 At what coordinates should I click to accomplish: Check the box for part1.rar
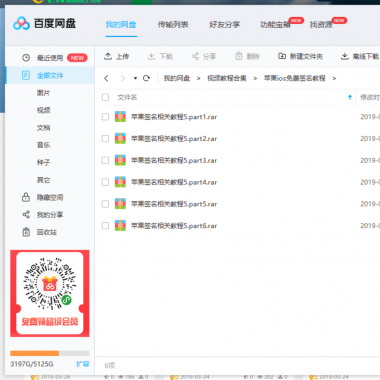pyautogui.click(x=105, y=117)
